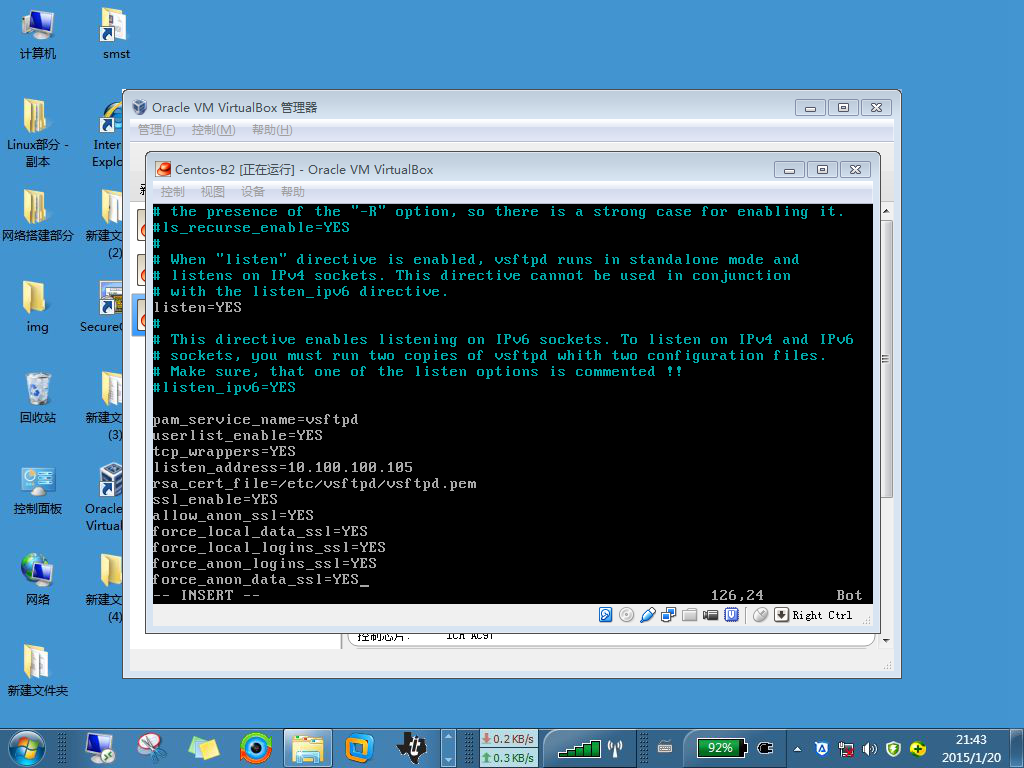The image size is (1024, 768).
Task: Open the 帮助 menu in Centos-B2 window
Action: tap(293, 191)
